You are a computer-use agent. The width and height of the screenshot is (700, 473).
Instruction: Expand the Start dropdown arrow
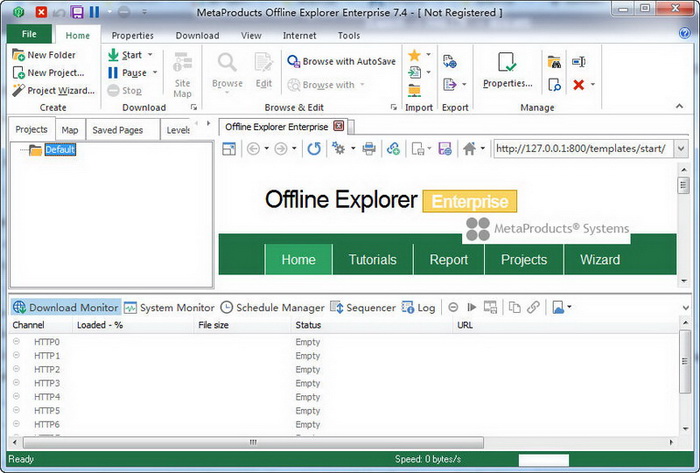pyautogui.click(x=150, y=54)
